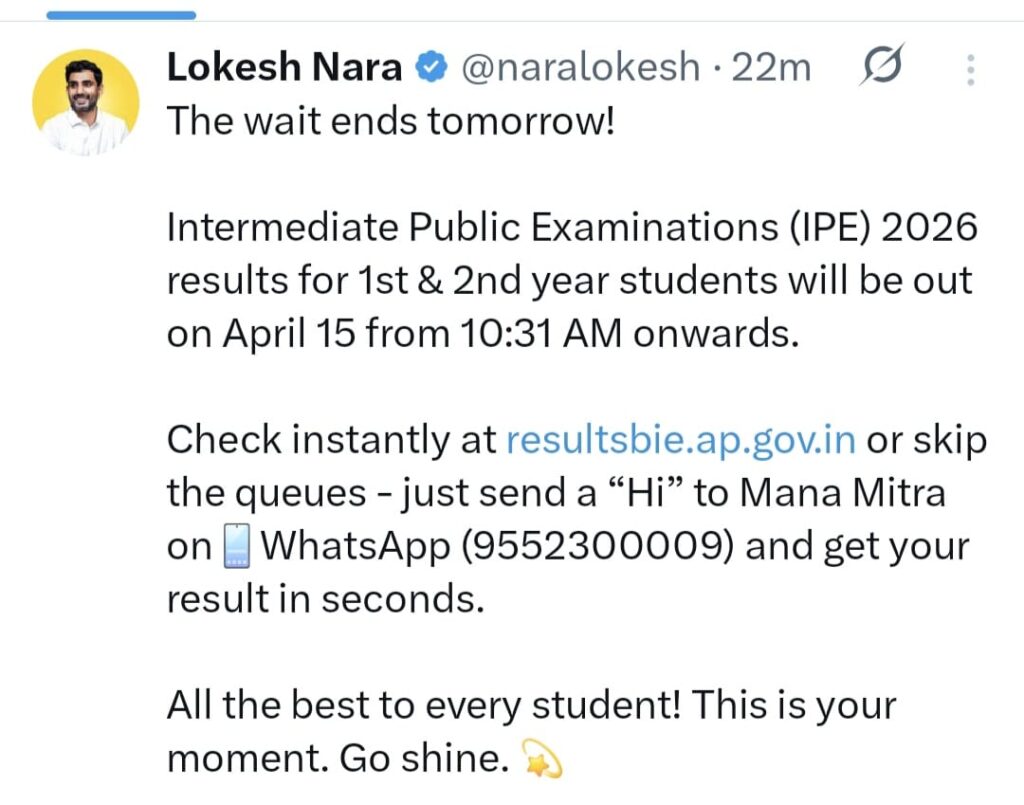Open the resultsbie.ap.gov.in link

pyautogui.click(x=681, y=440)
